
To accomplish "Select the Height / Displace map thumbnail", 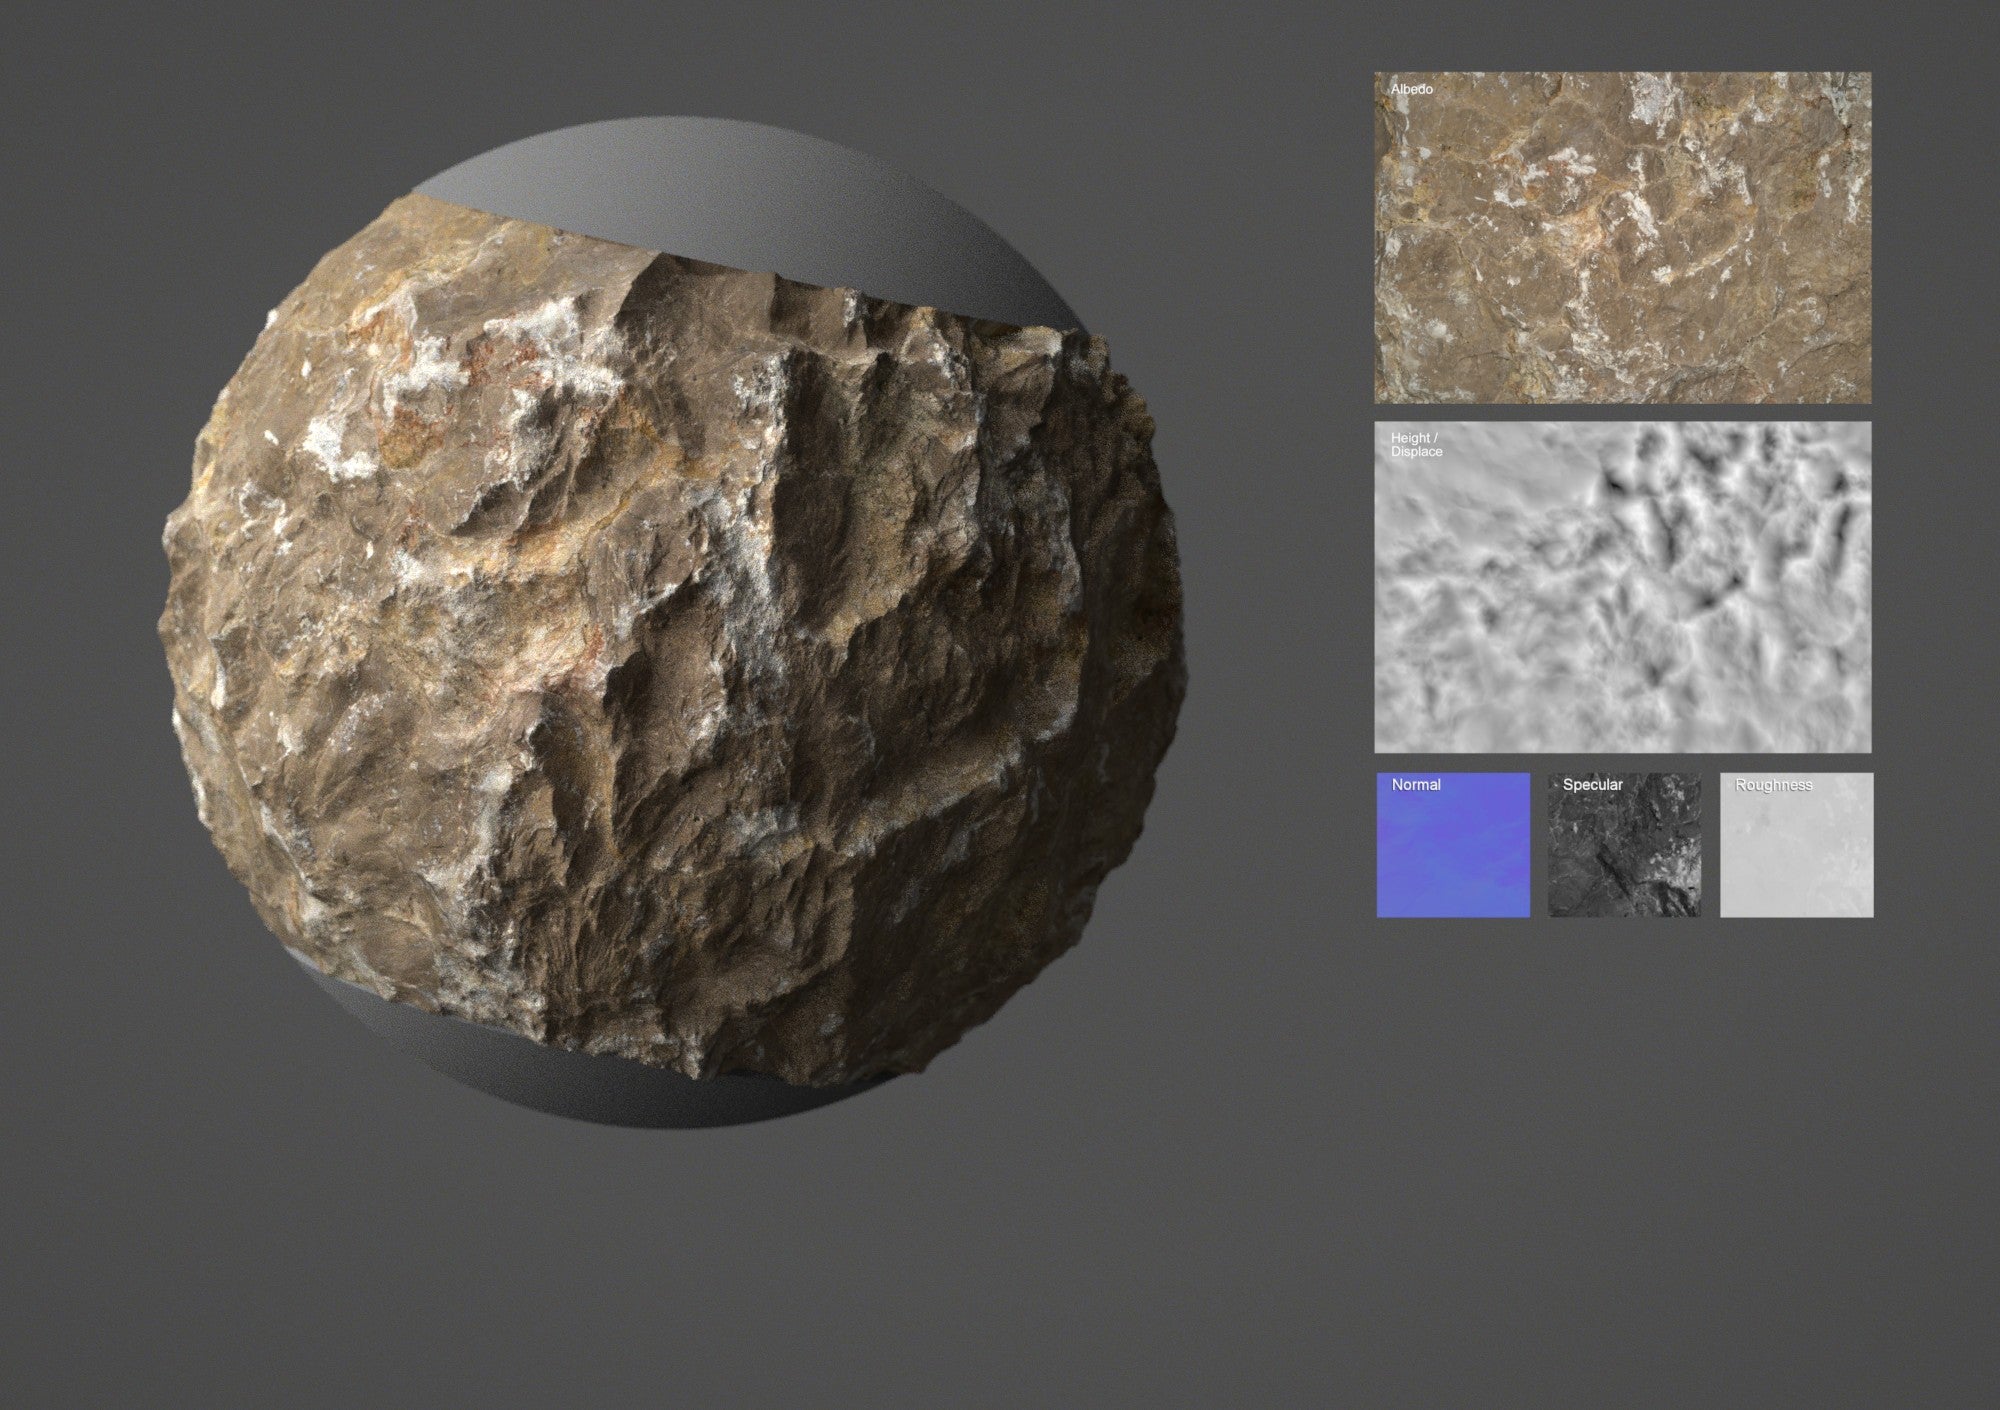I will click(x=1622, y=587).
